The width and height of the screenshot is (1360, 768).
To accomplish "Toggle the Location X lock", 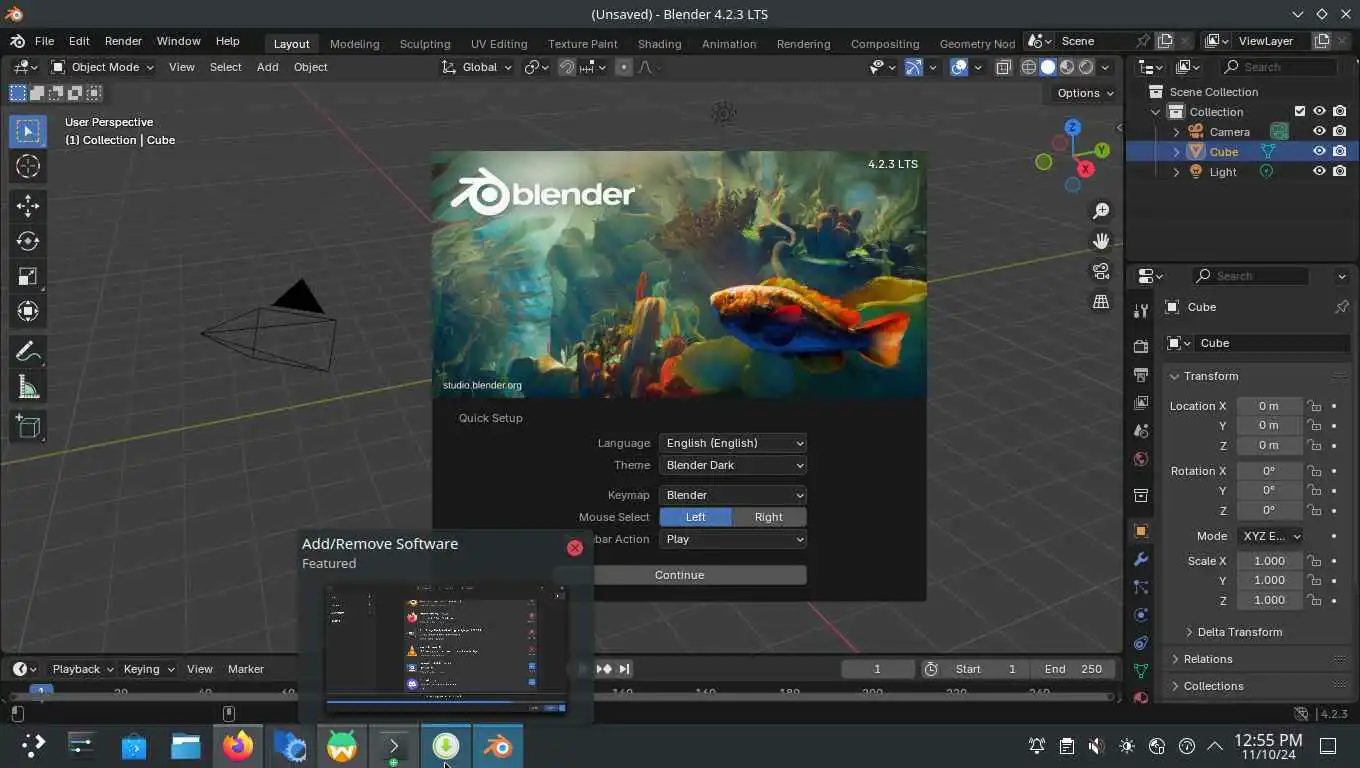I will point(1314,406).
